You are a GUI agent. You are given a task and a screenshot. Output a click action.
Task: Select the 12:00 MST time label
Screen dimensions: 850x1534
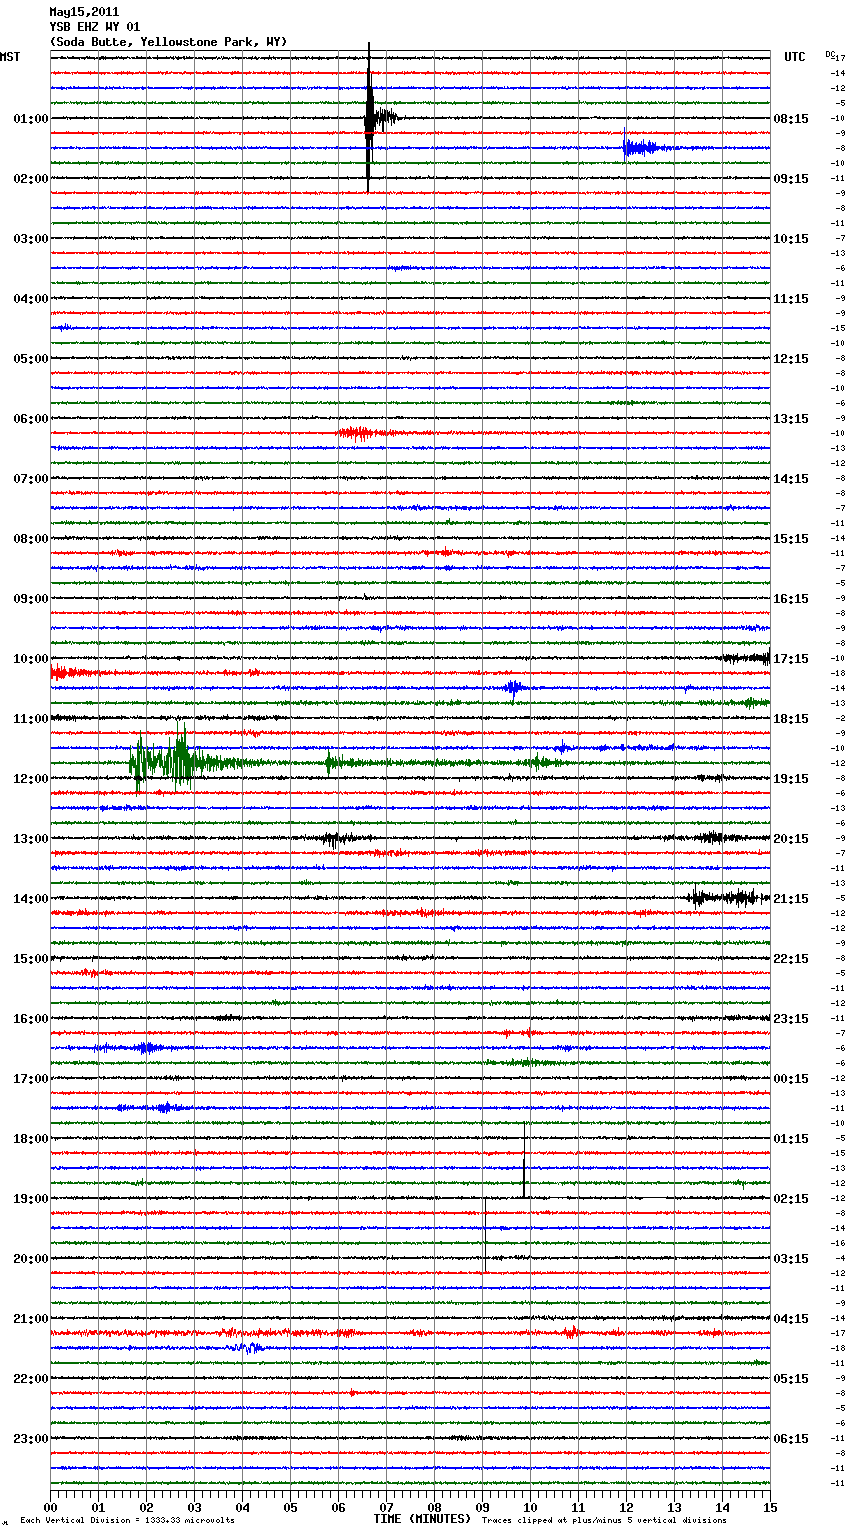tap(31, 779)
